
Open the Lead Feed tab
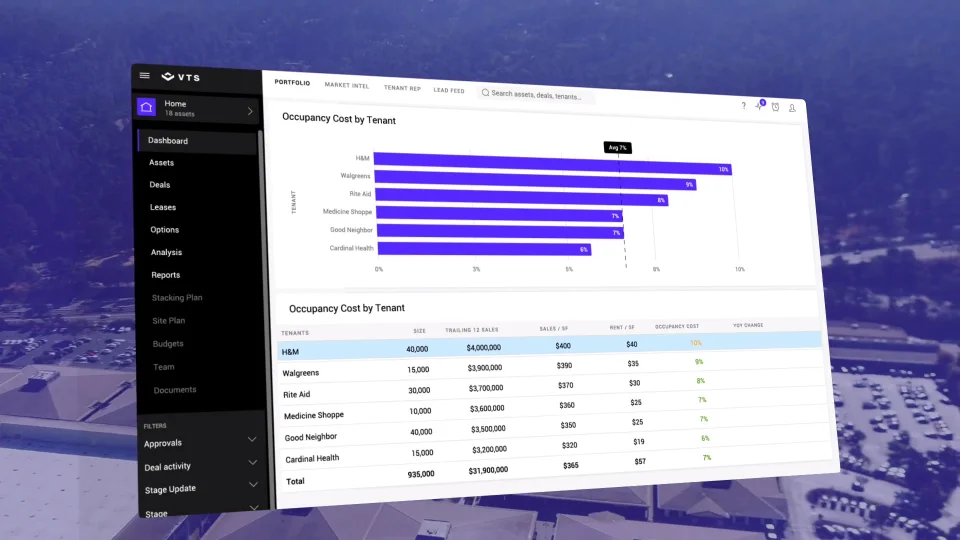[x=449, y=90]
